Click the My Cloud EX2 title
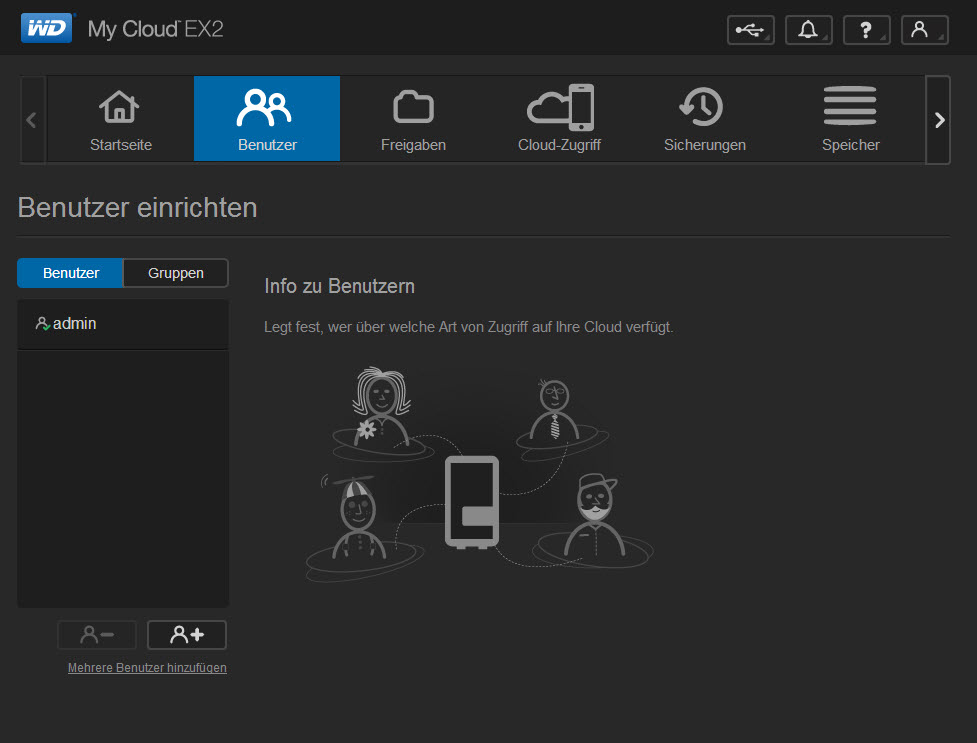This screenshot has width=977, height=743. coord(155,29)
